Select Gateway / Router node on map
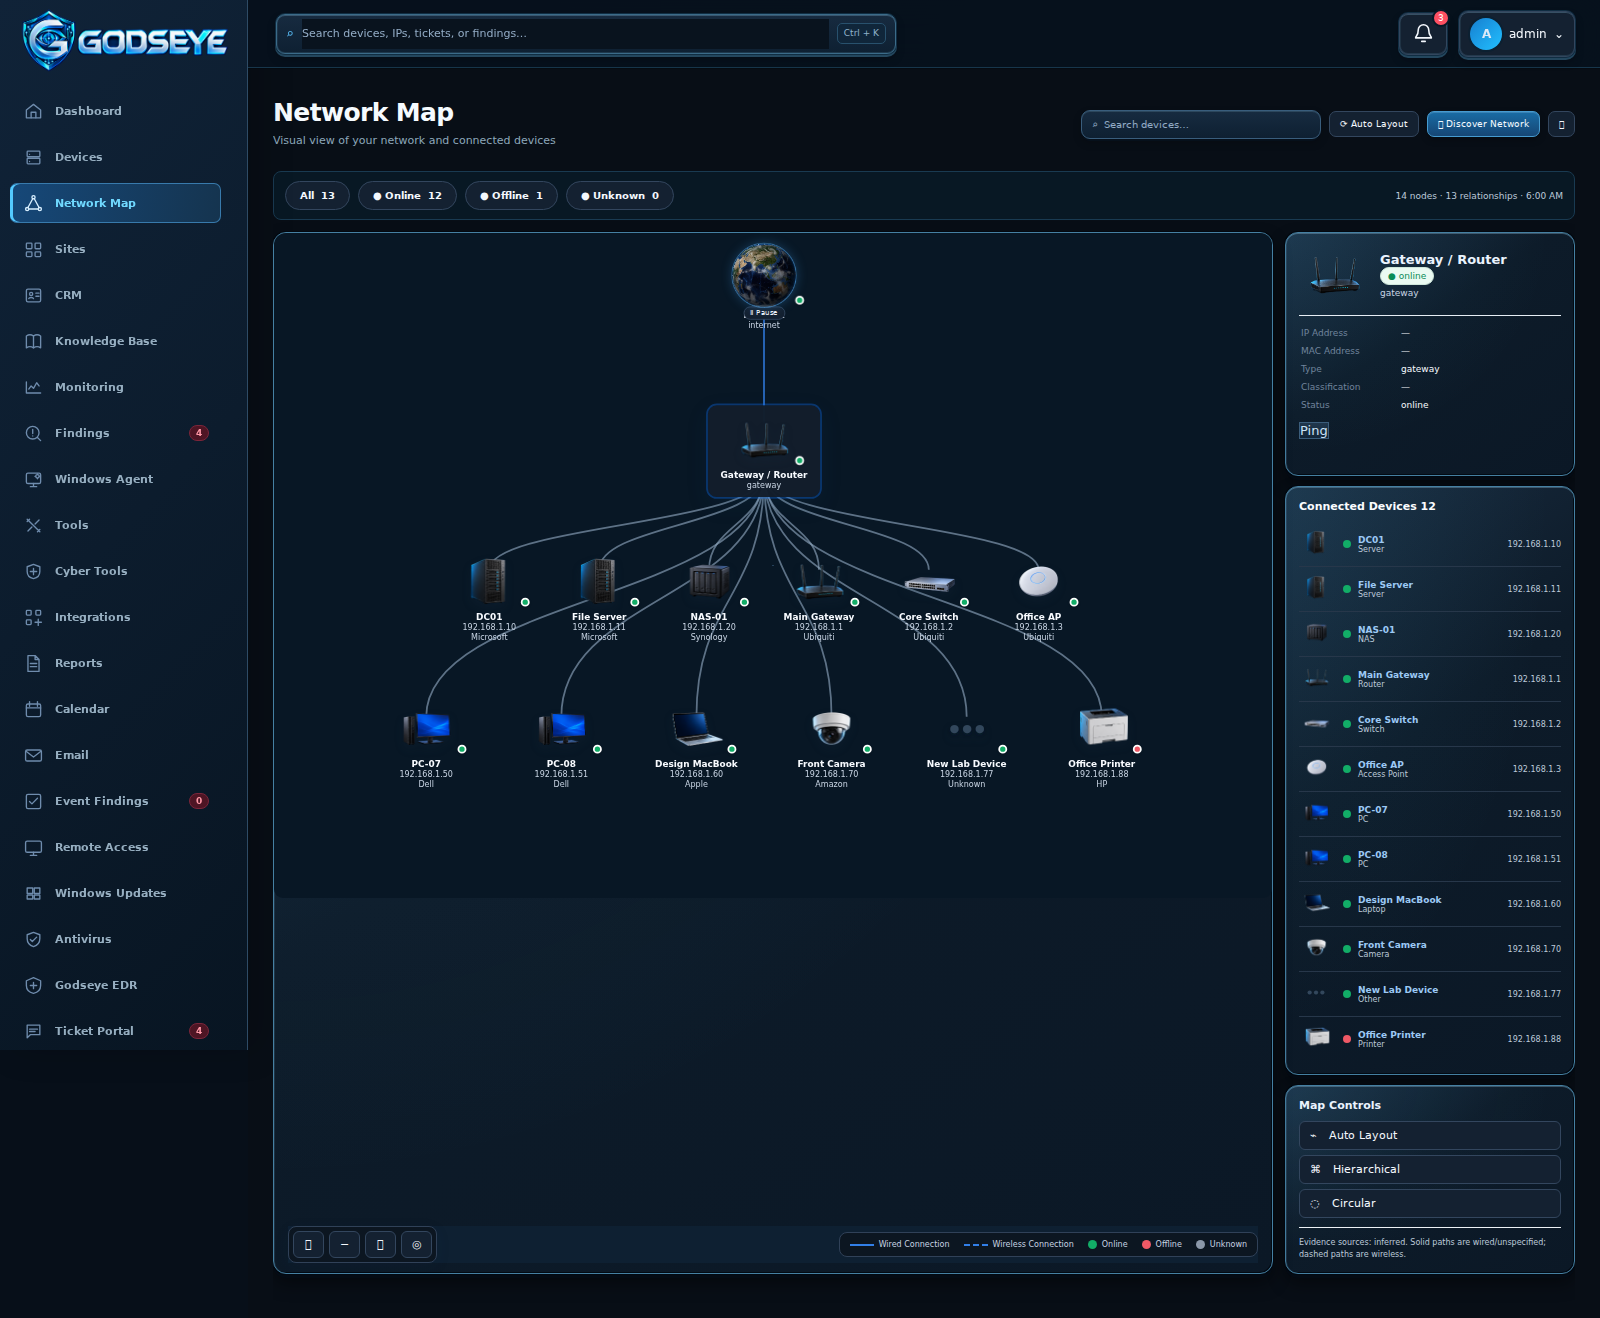The height and width of the screenshot is (1318, 1600). pyautogui.click(x=764, y=451)
